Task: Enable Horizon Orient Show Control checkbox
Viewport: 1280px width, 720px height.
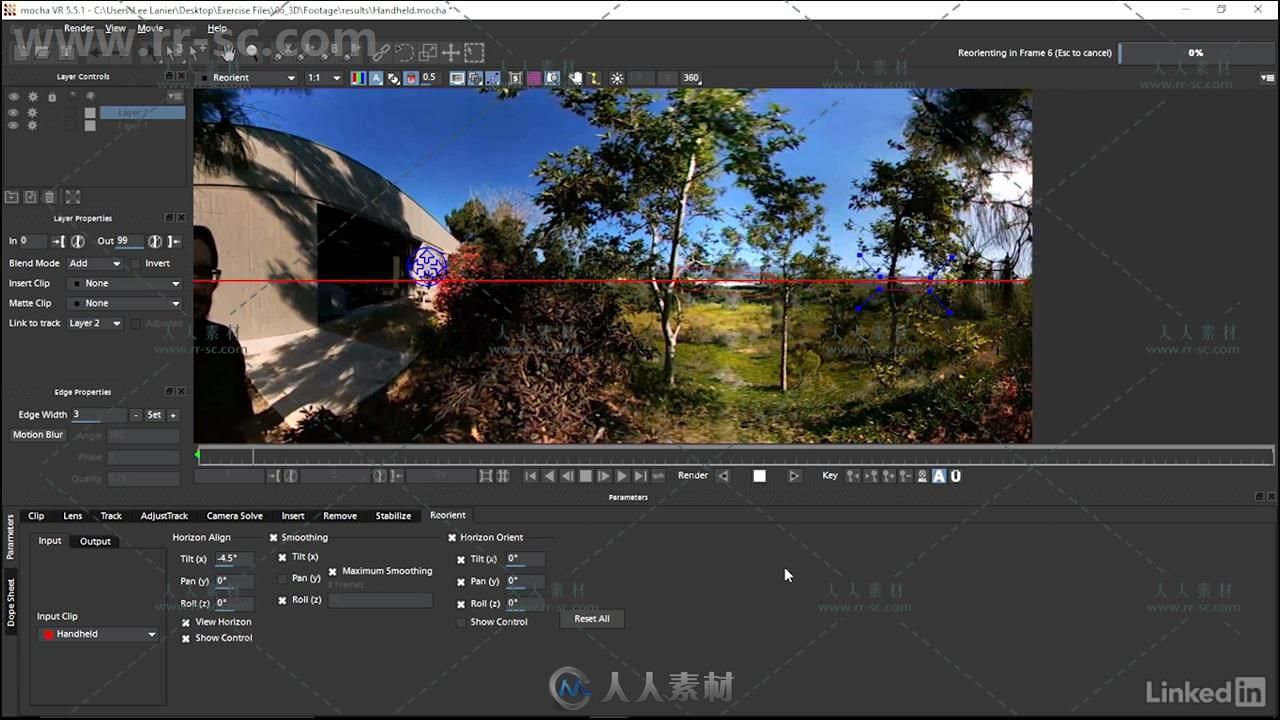Action: coord(461,622)
